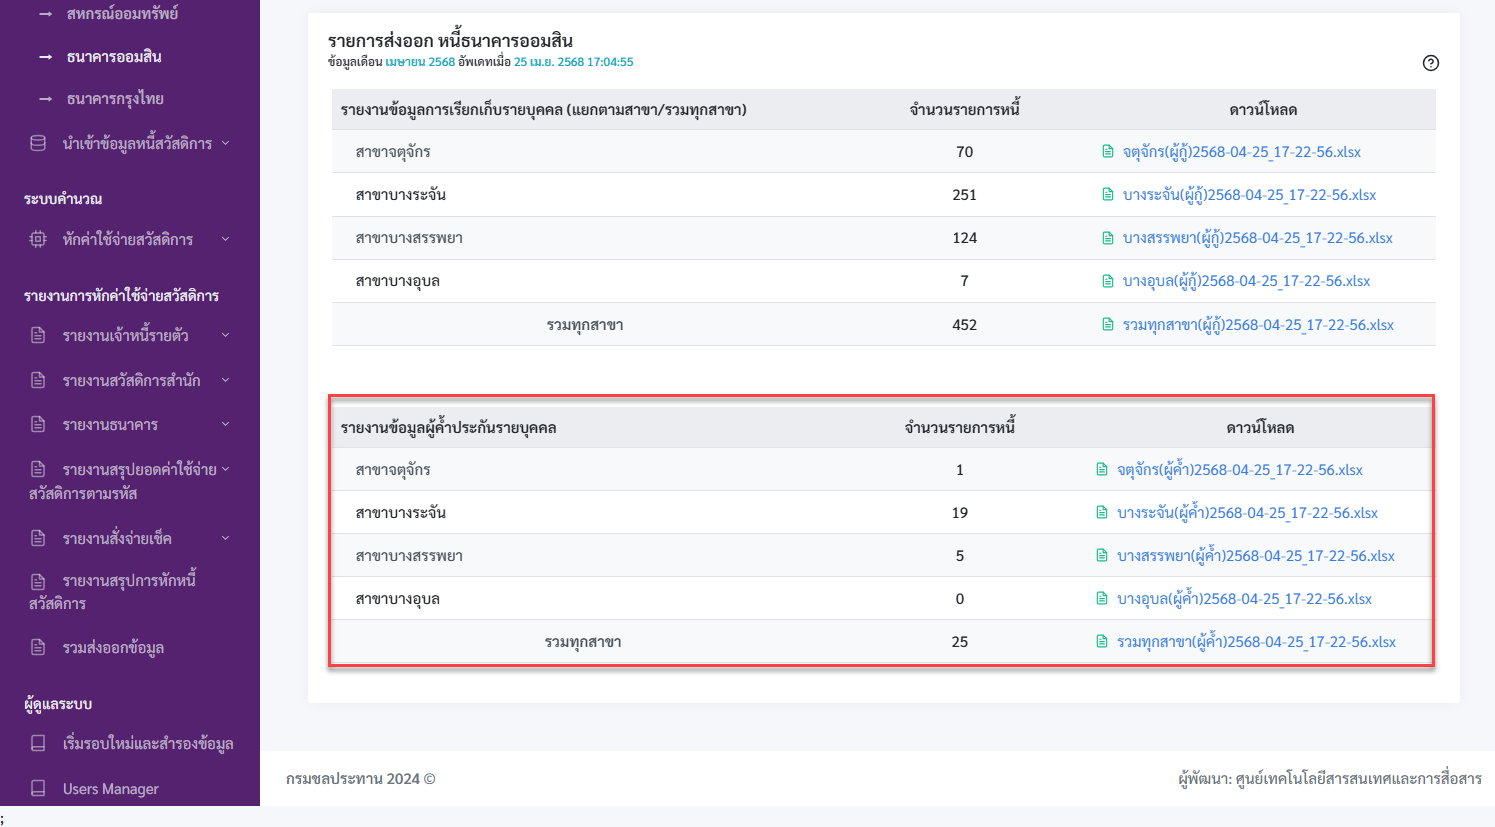Click the total count 452
The height and width of the screenshot is (827, 1495).
click(x=964, y=325)
